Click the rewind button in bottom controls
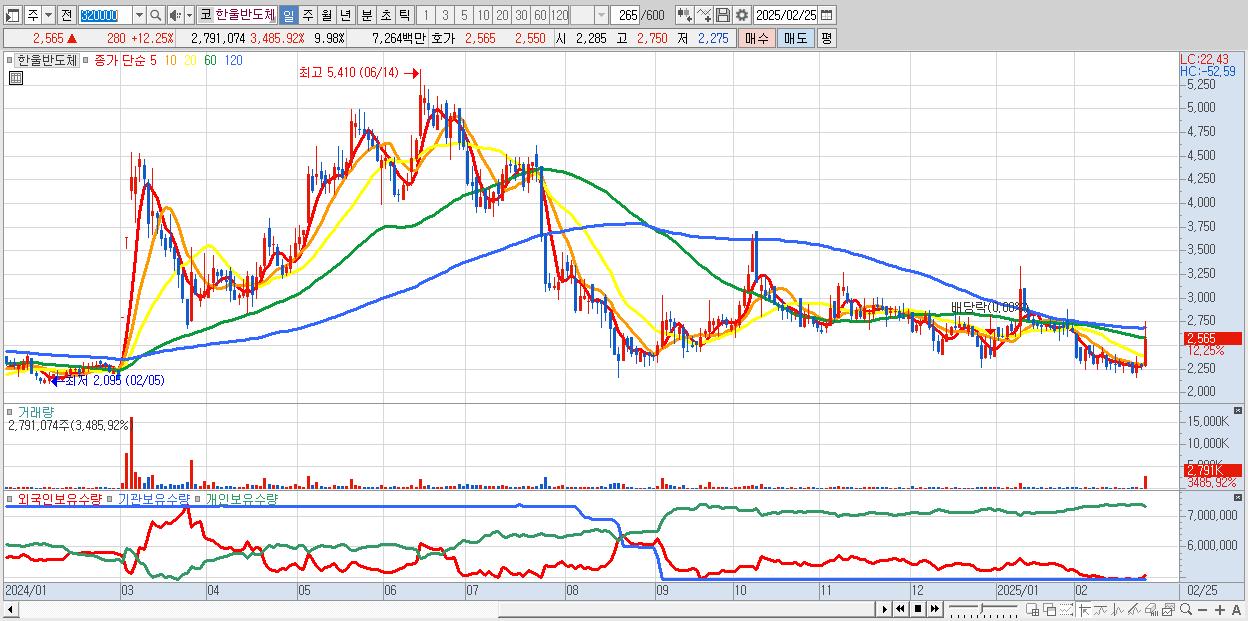 900,609
